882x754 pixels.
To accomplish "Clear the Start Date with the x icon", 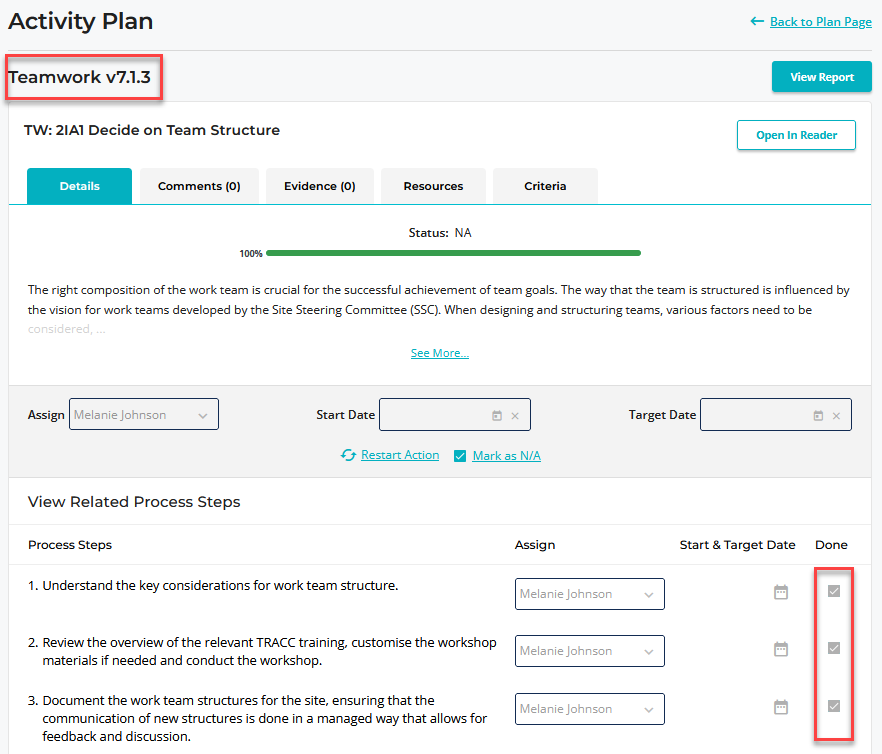I will click(x=515, y=416).
